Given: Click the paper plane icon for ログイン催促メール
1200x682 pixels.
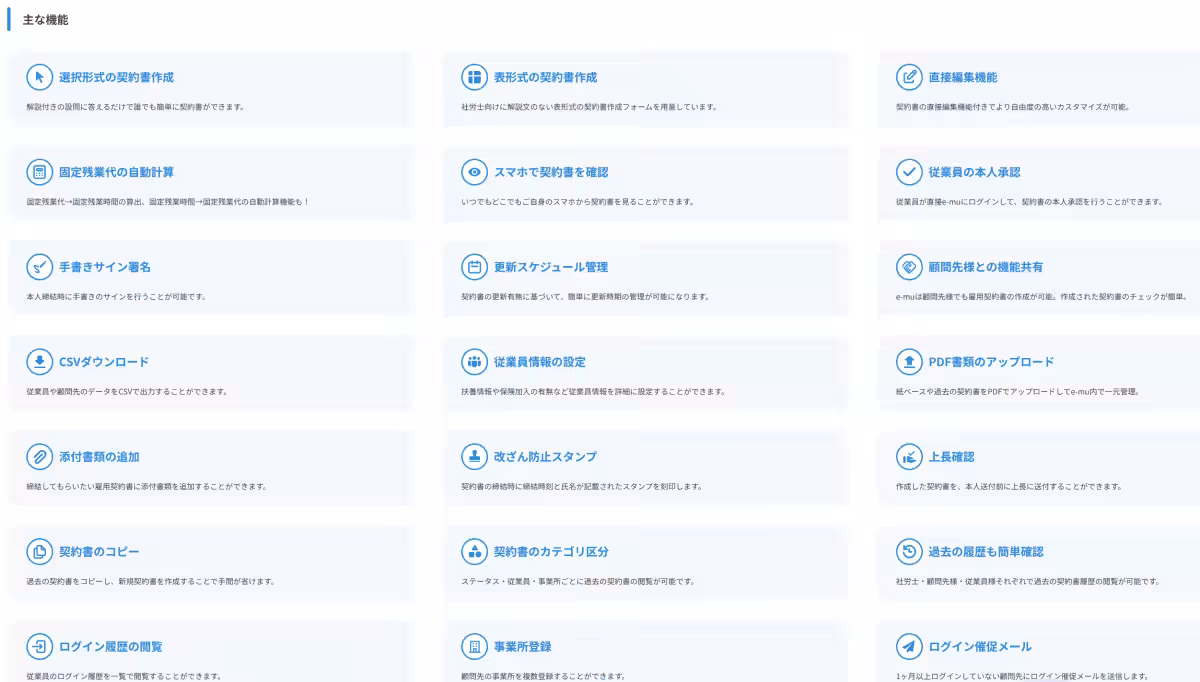Looking at the screenshot, I should click(909, 647).
